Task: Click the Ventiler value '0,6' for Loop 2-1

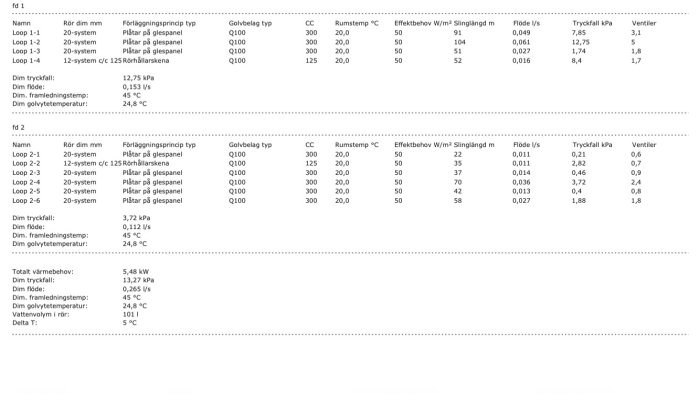Action: coord(636,154)
